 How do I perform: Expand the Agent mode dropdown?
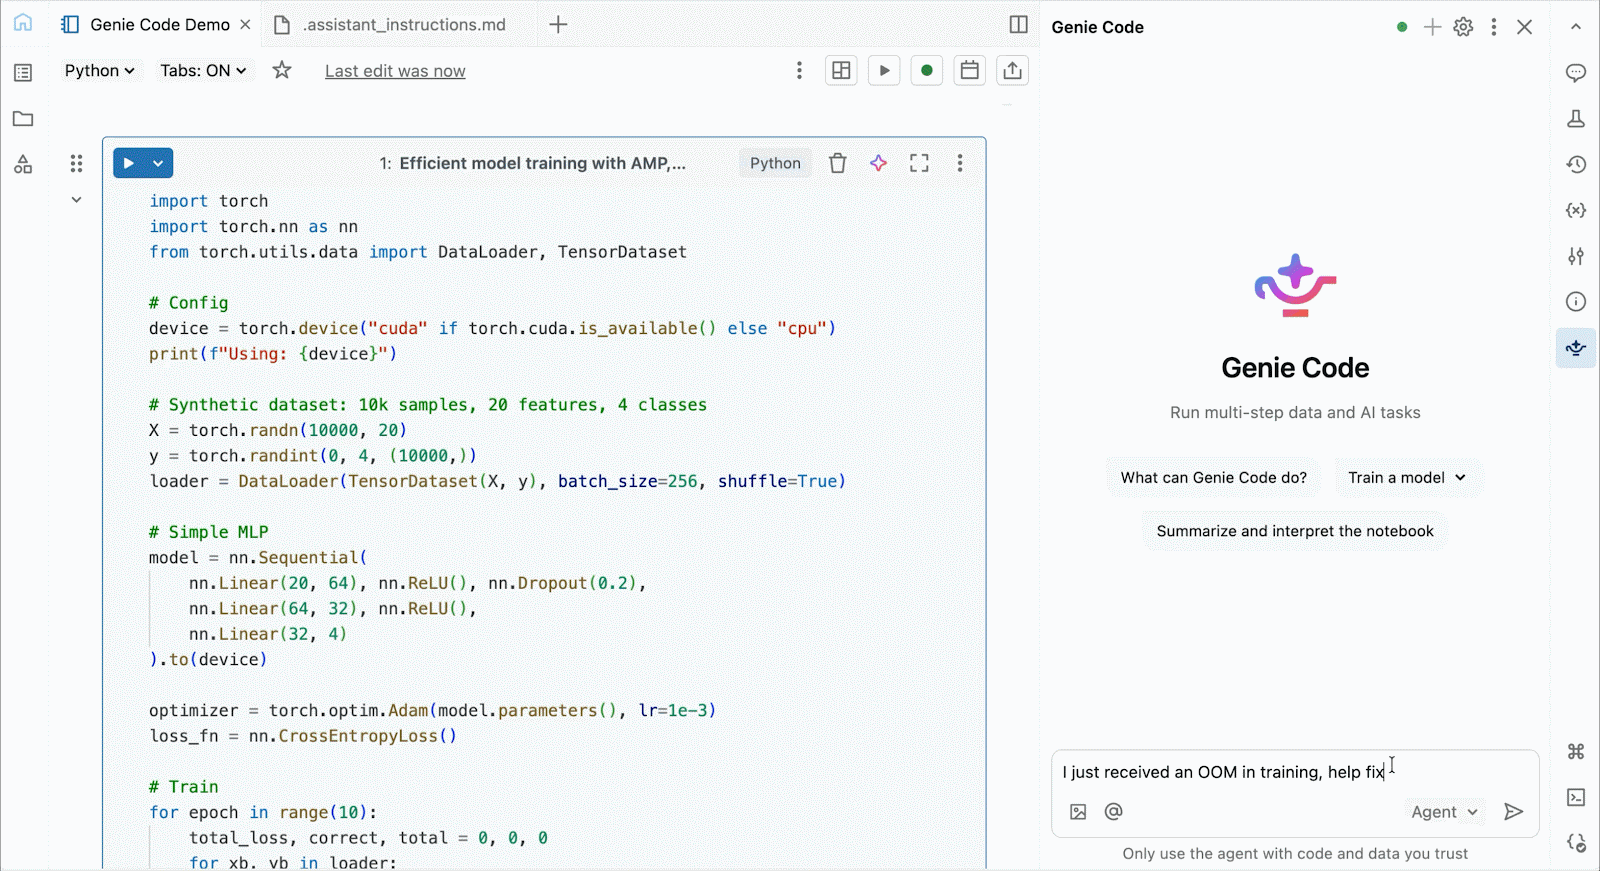[x=1444, y=812]
